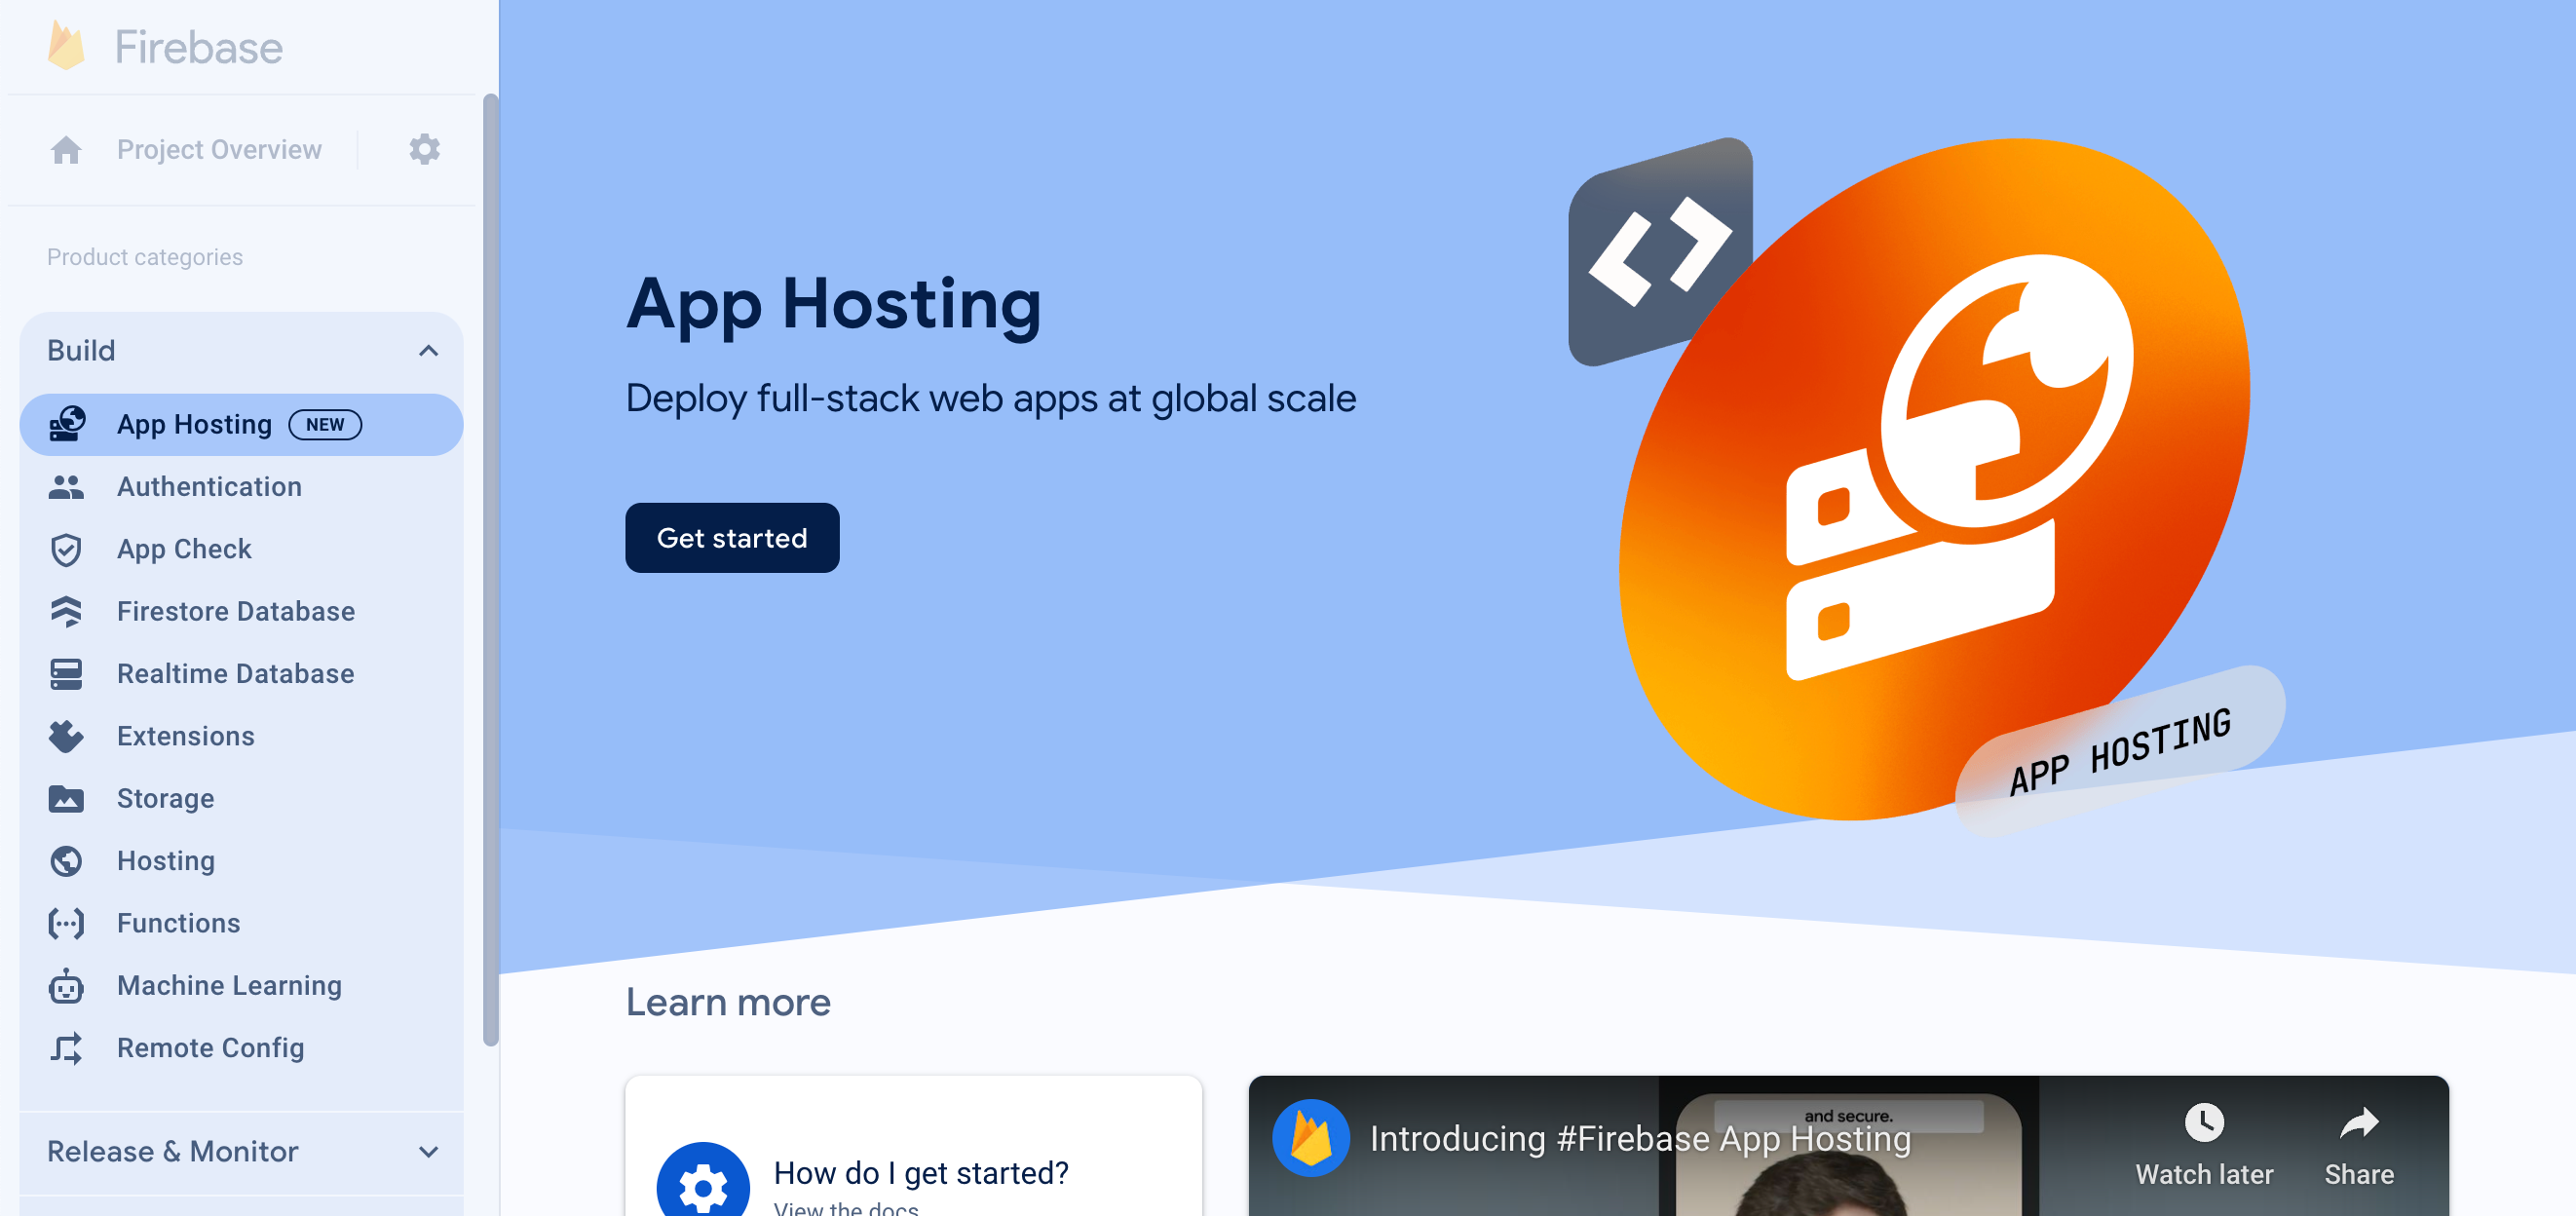
Task: Select App Hosting from sidebar menu
Action: (242, 424)
